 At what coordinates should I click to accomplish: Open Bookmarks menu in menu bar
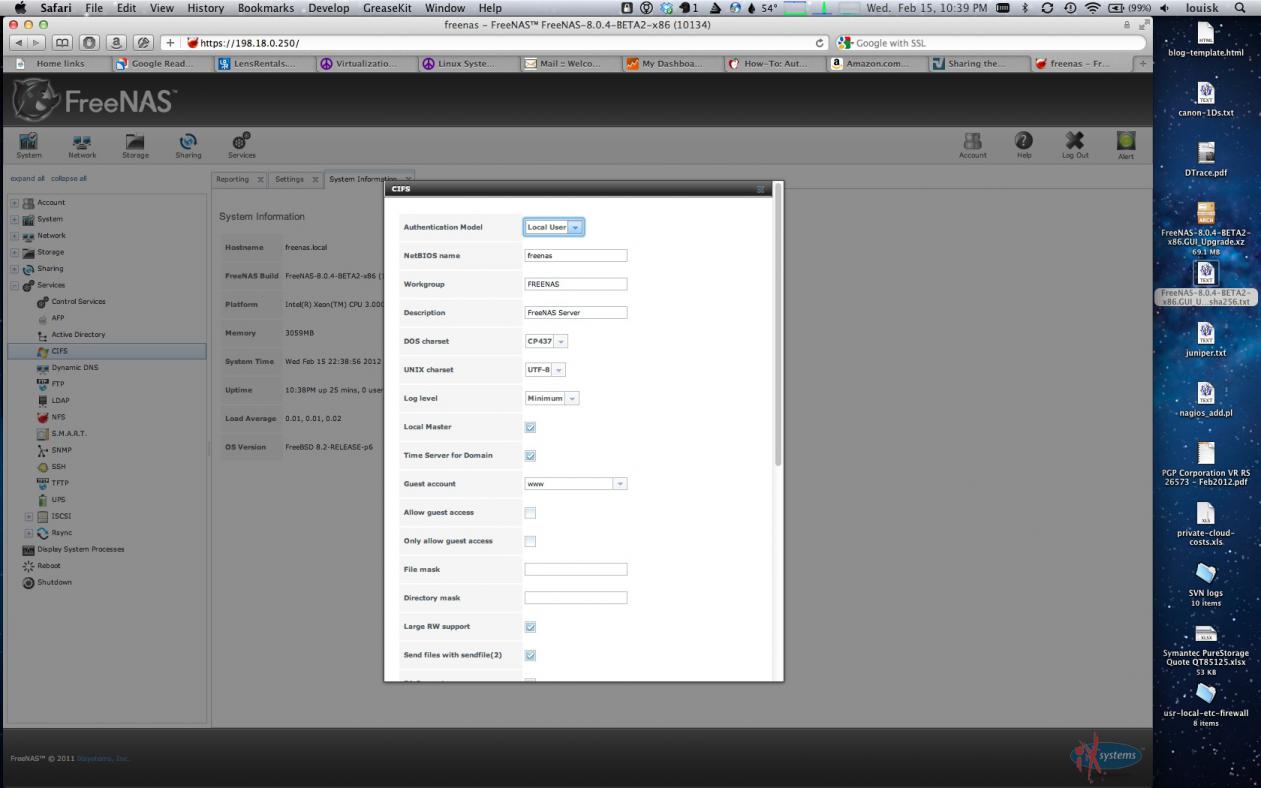click(268, 8)
